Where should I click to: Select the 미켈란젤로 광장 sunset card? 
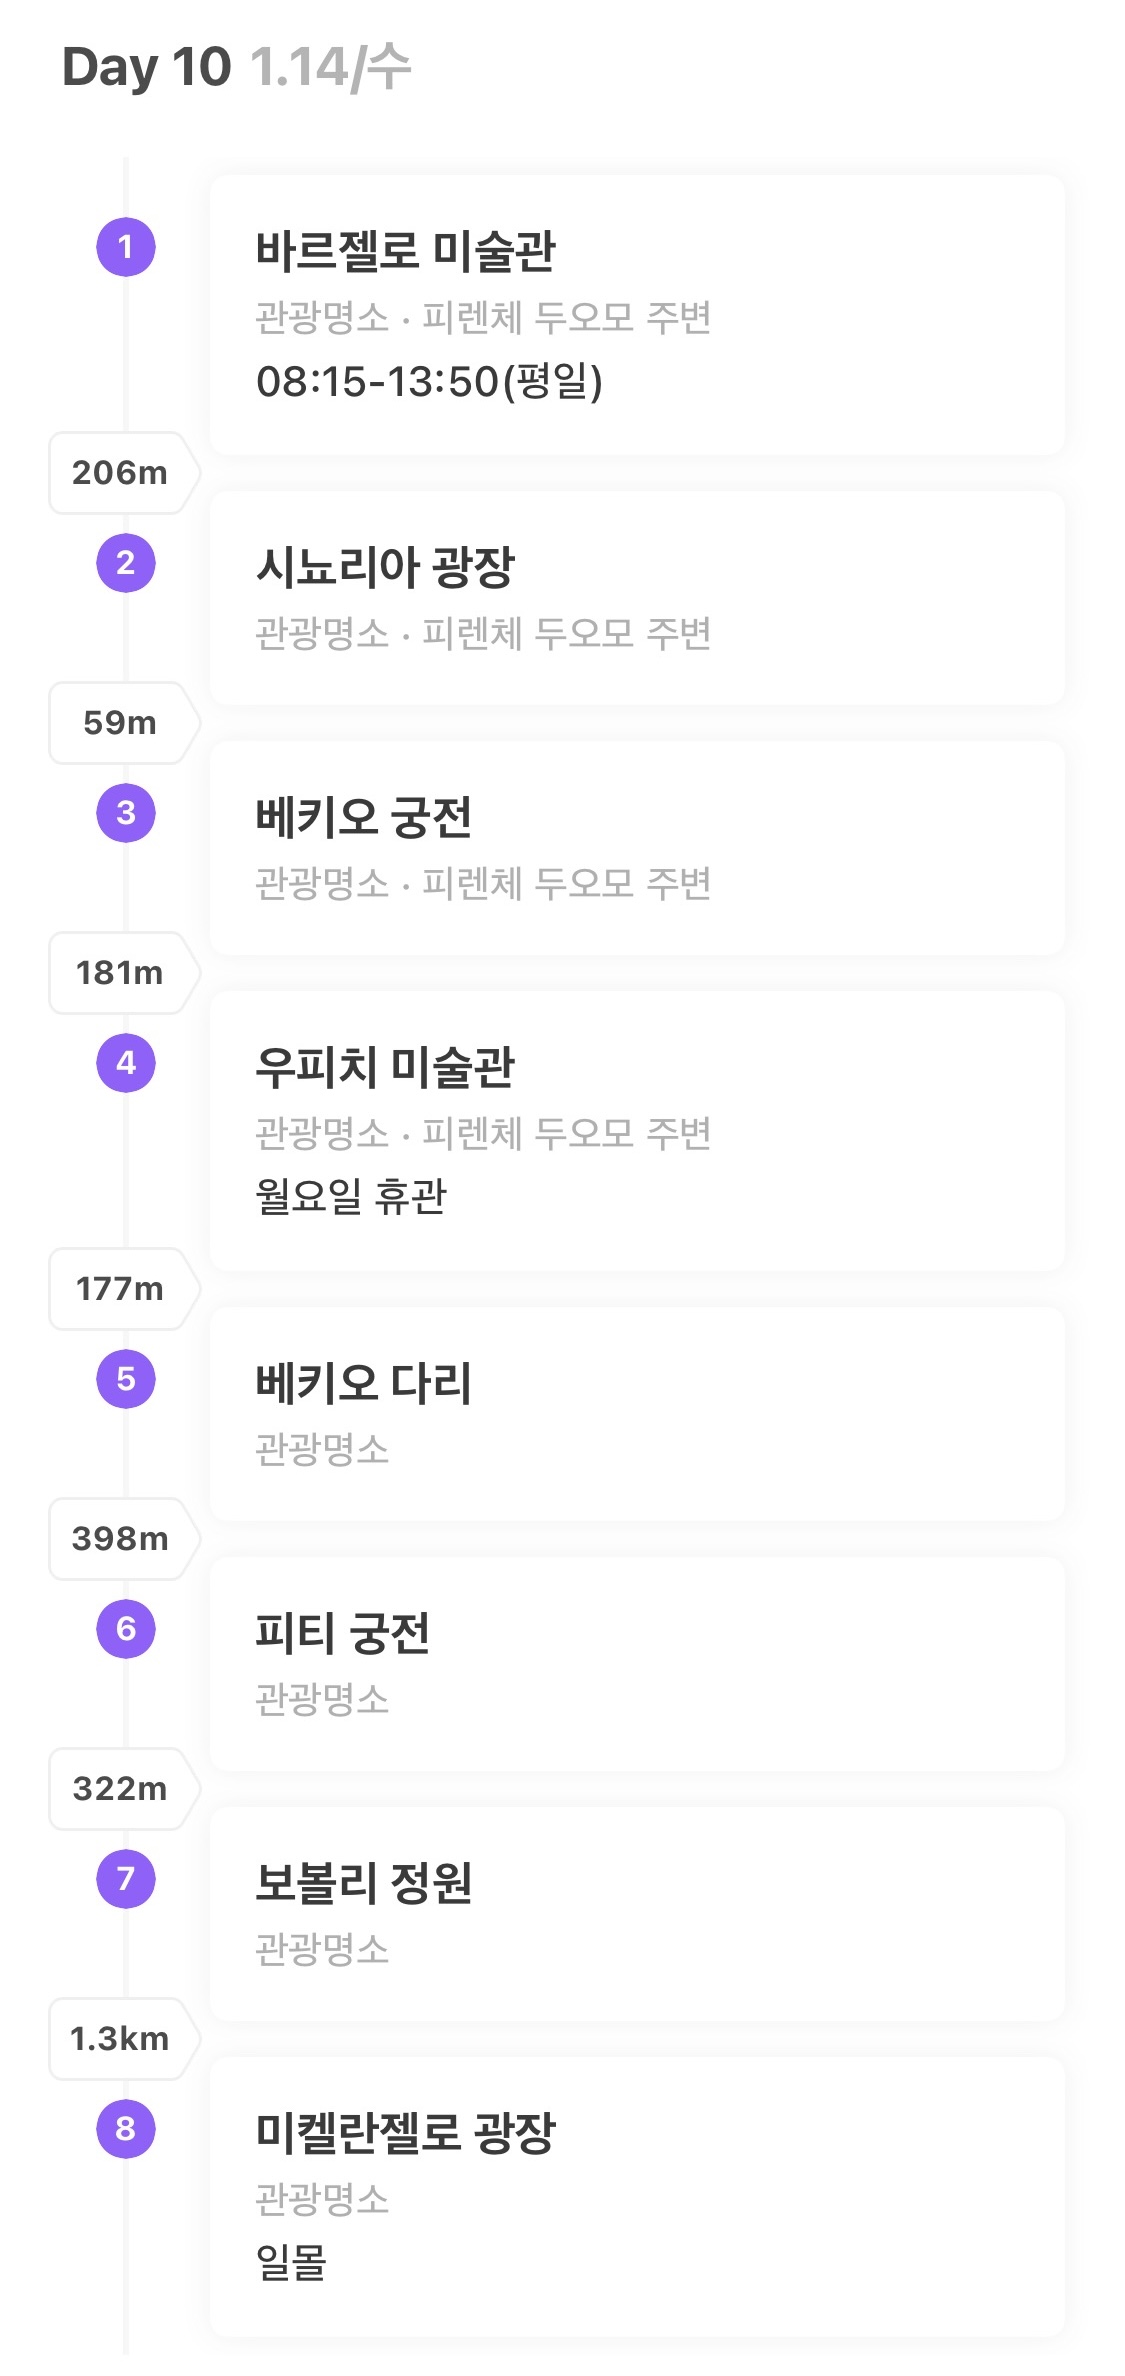(637, 2197)
